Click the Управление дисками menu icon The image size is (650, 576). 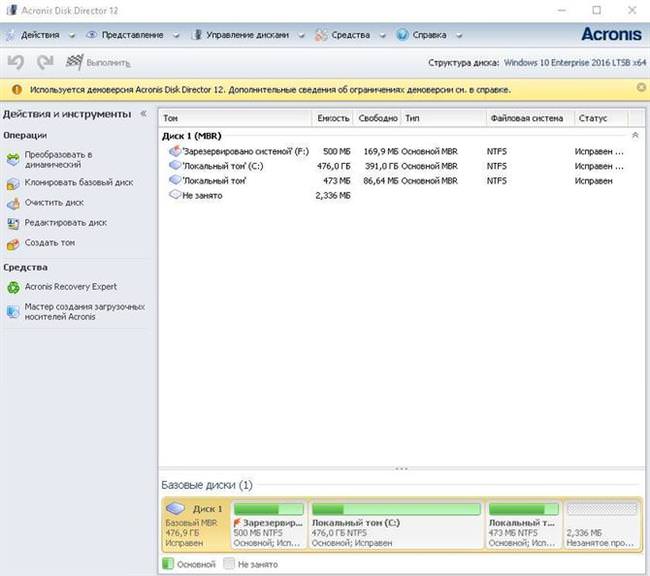197,35
